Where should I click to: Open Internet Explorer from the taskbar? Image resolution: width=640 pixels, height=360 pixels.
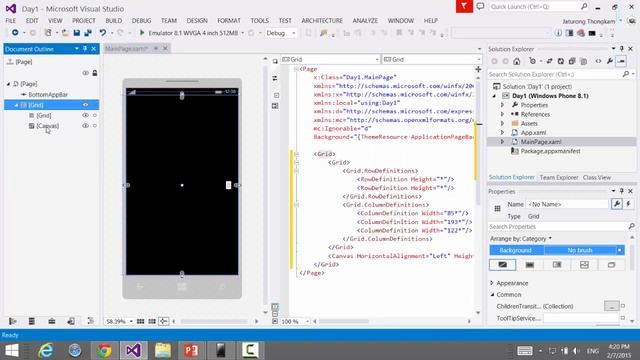(x=45, y=350)
